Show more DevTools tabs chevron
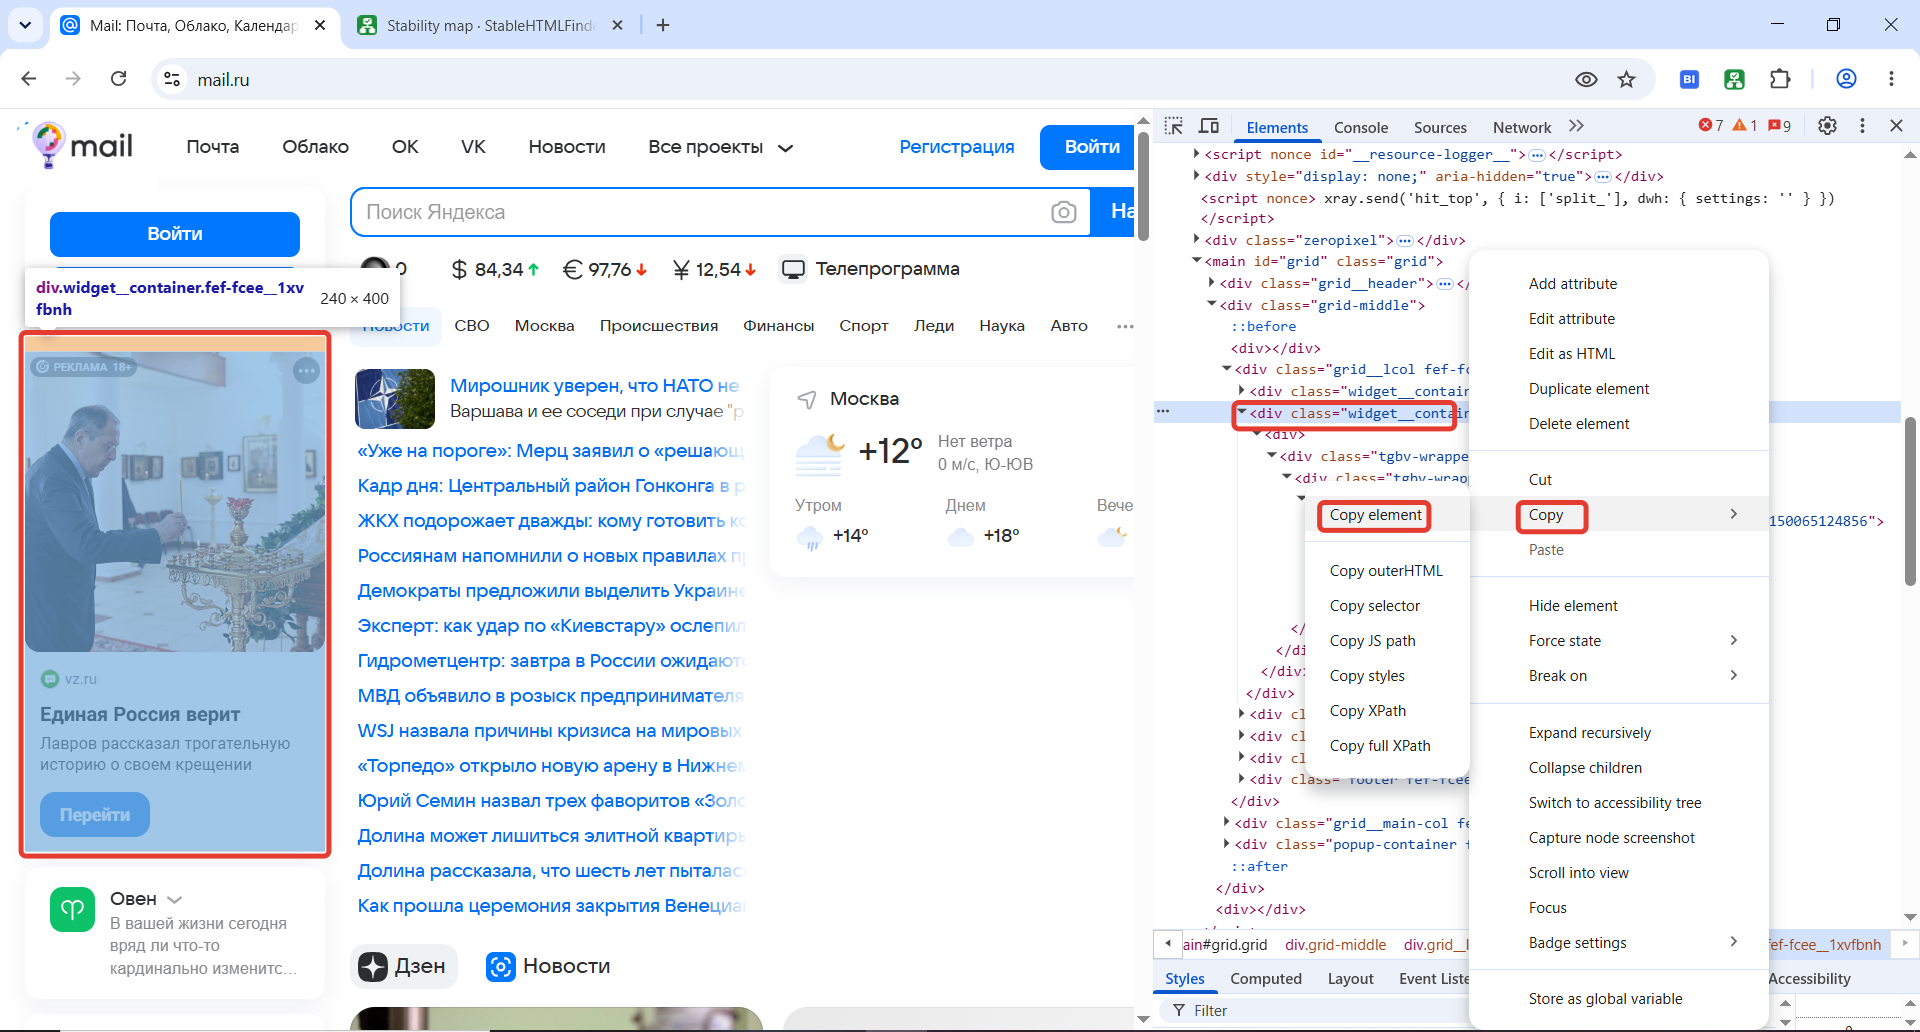 point(1577,126)
